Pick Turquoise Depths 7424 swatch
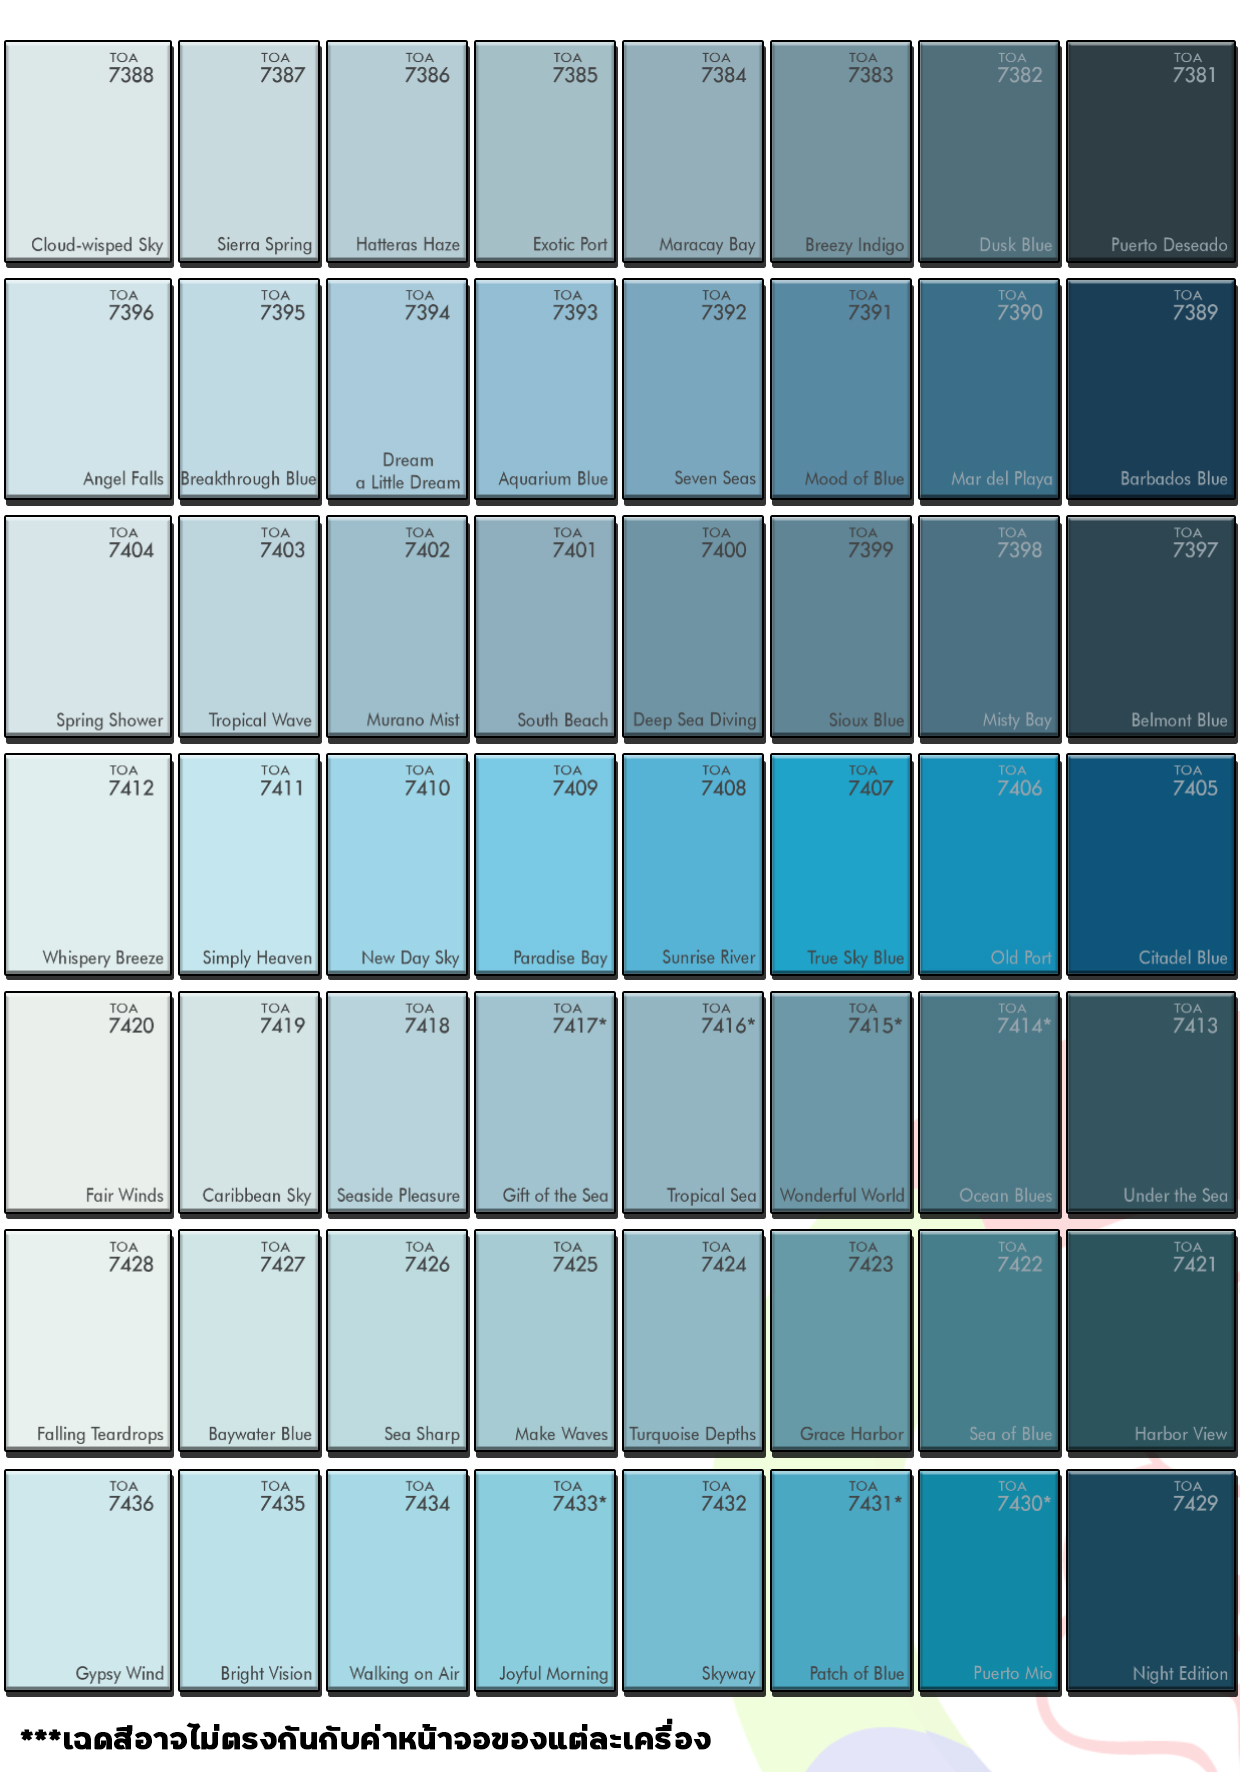 pos(693,1341)
